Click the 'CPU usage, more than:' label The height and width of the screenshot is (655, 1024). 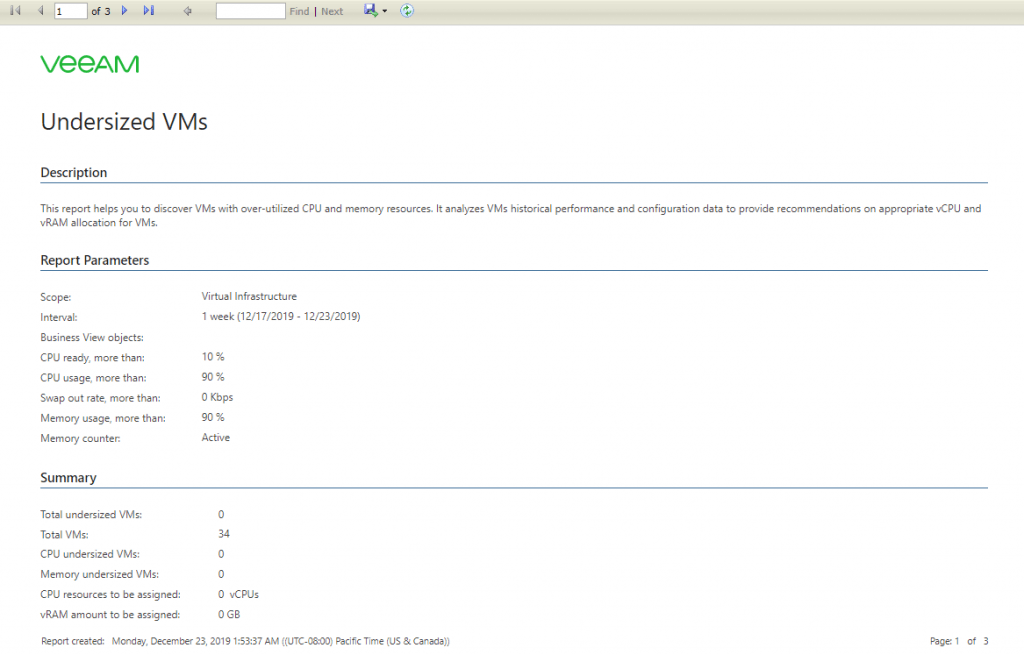point(93,378)
